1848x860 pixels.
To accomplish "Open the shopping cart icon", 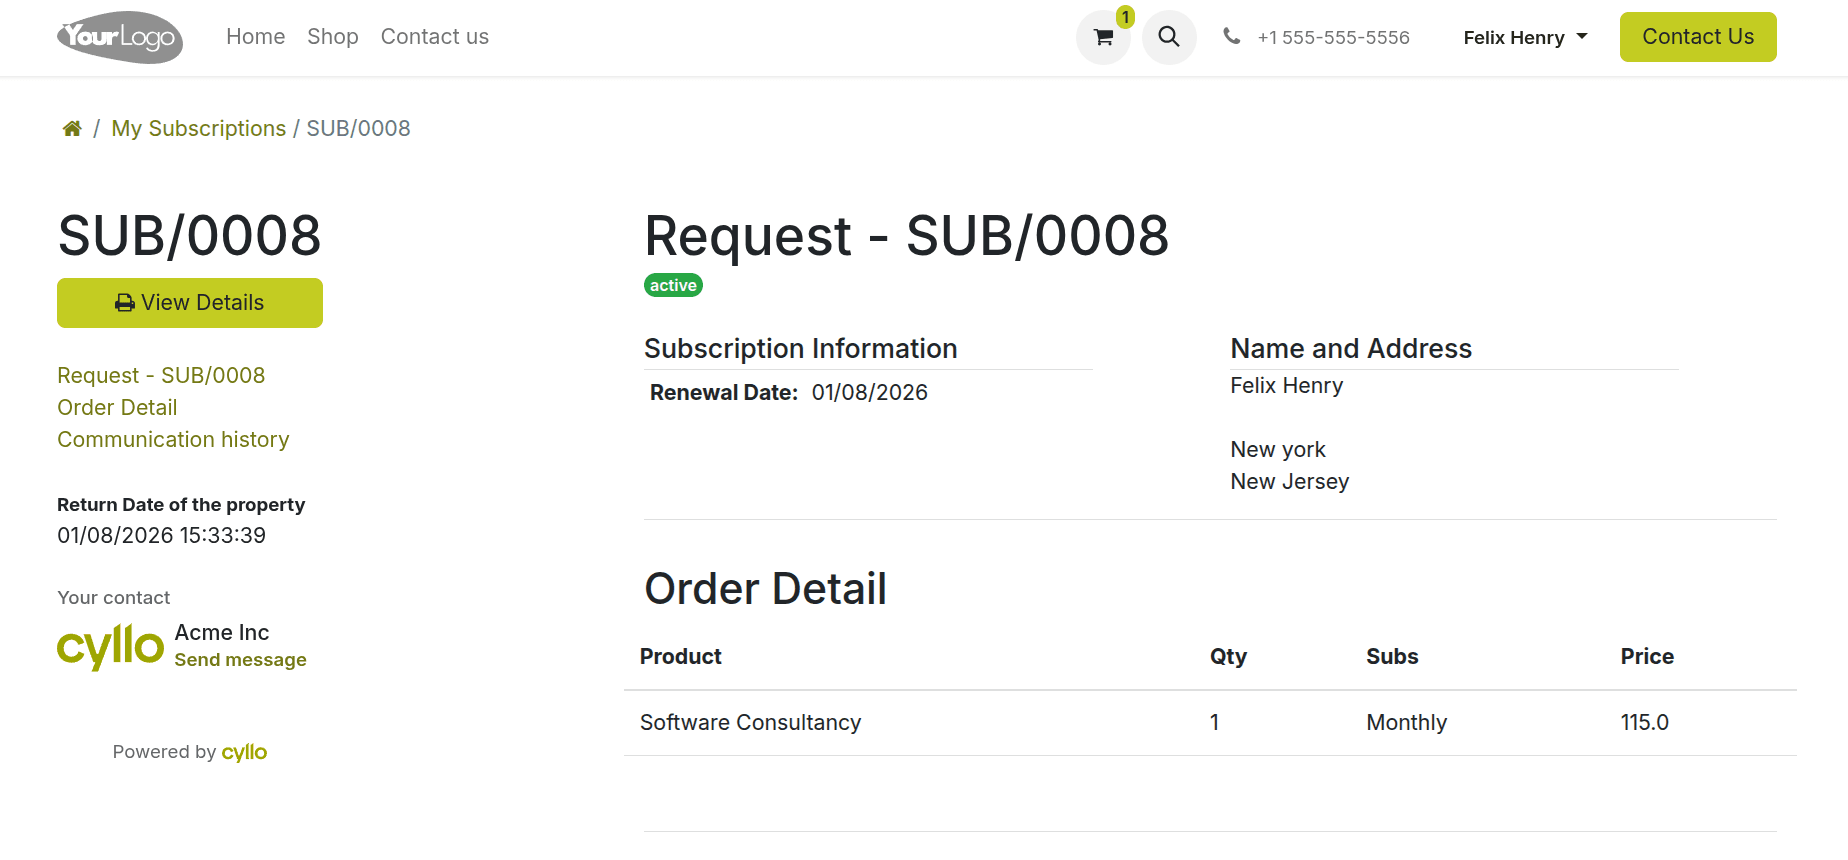I will point(1103,37).
